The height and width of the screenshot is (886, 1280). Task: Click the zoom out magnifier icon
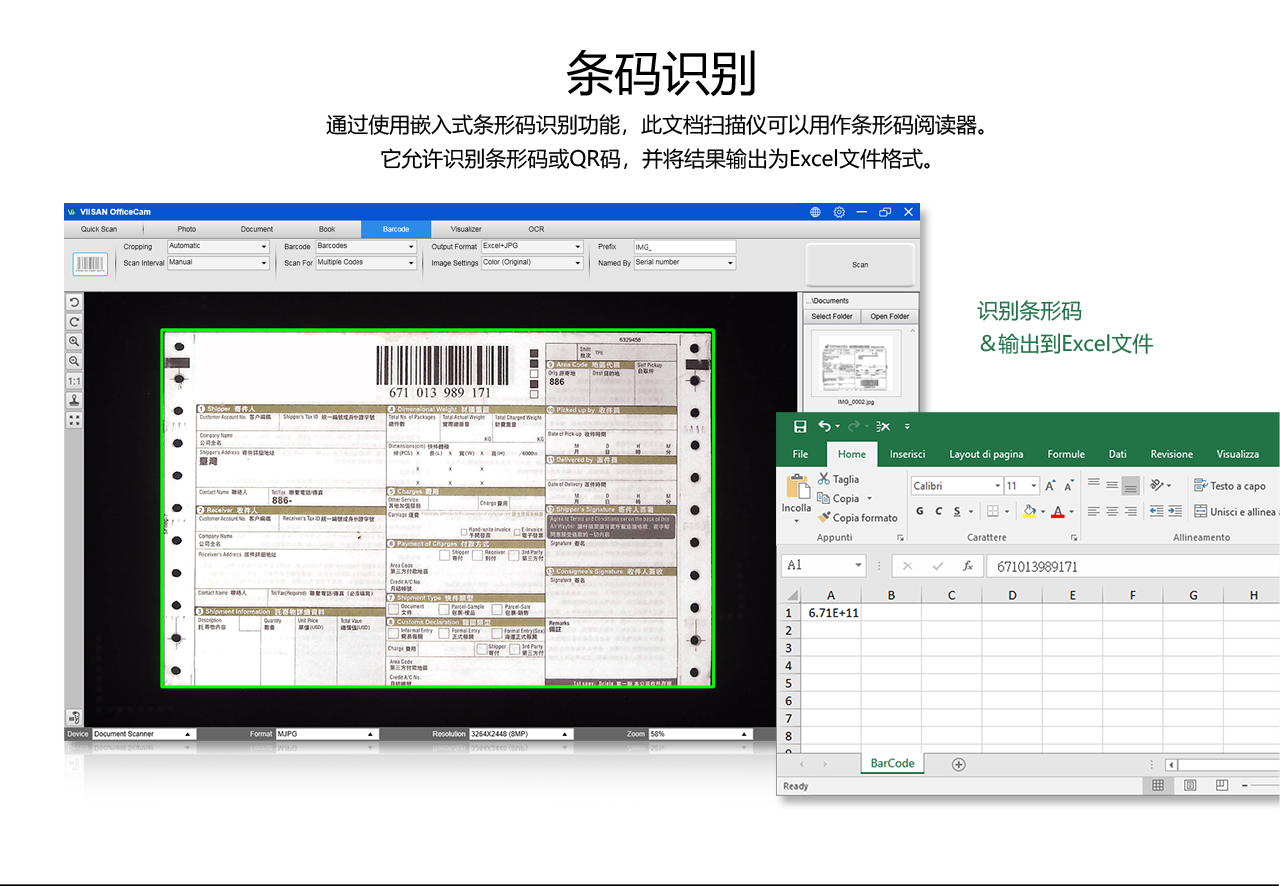[x=74, y=361]
